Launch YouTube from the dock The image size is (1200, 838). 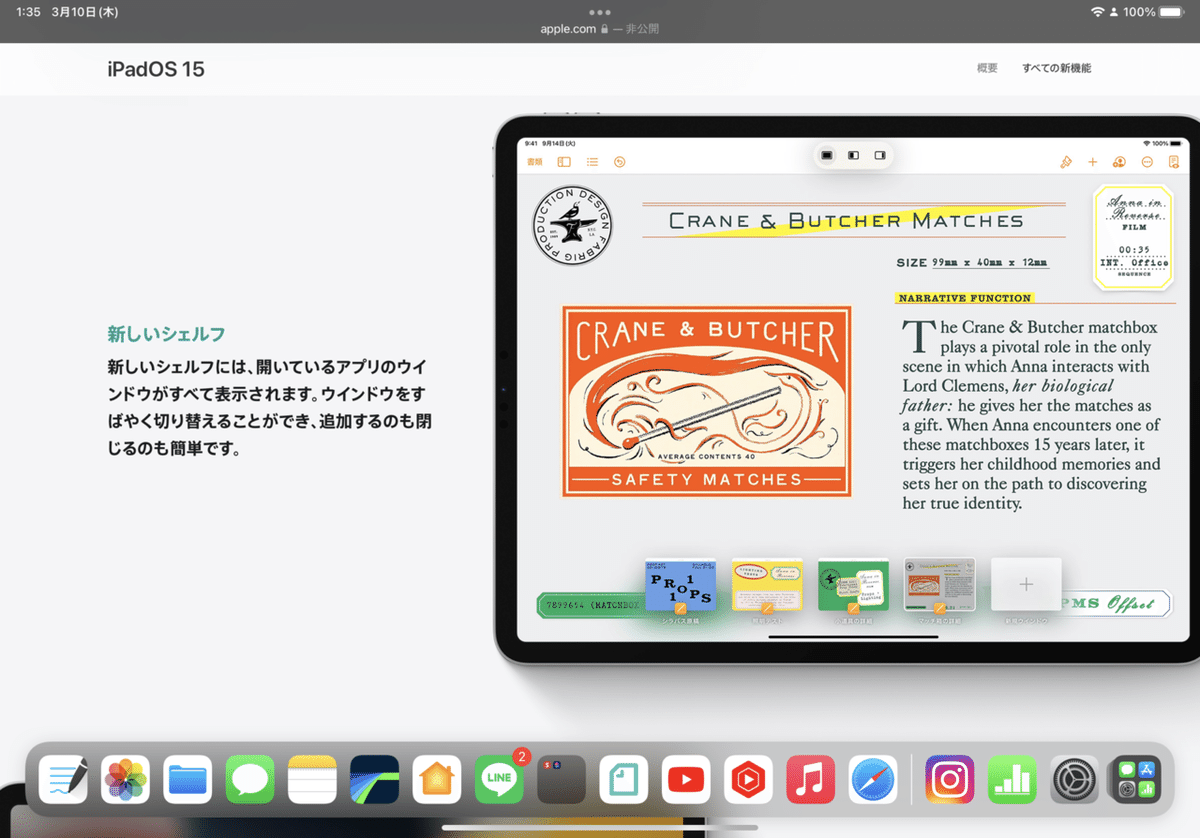686,780
